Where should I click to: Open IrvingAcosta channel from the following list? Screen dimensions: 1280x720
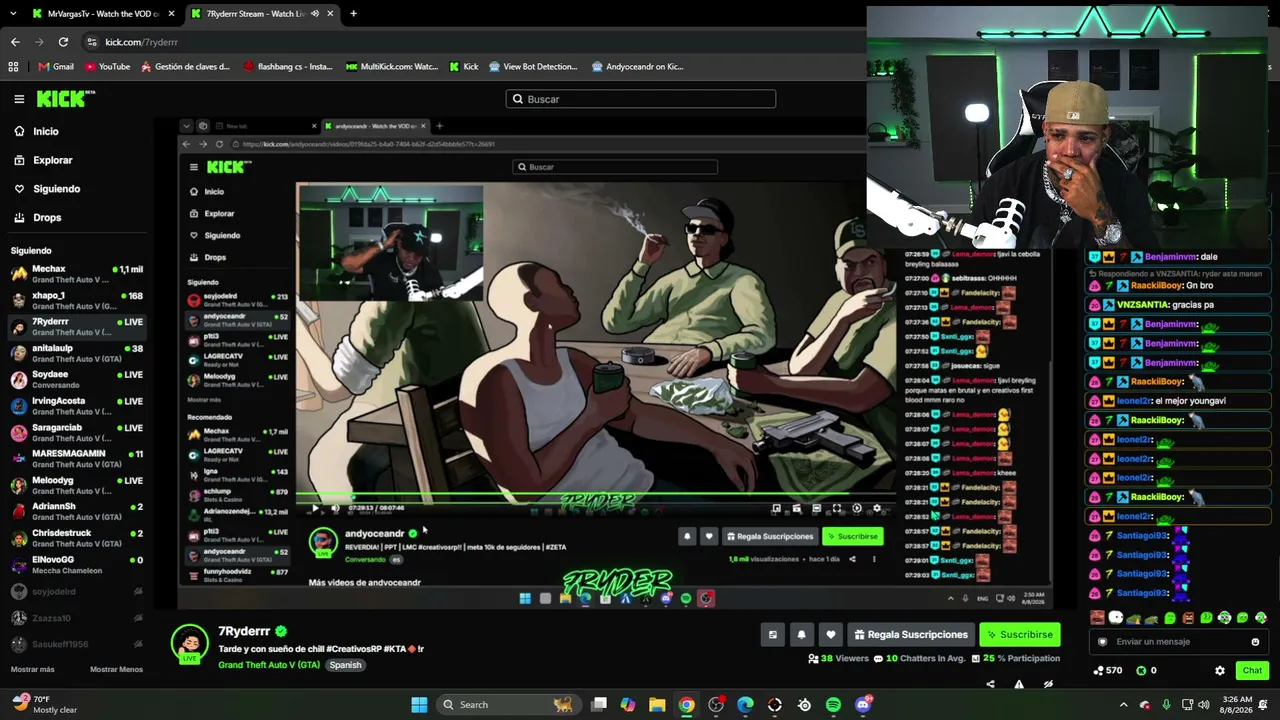coord(78,406)
